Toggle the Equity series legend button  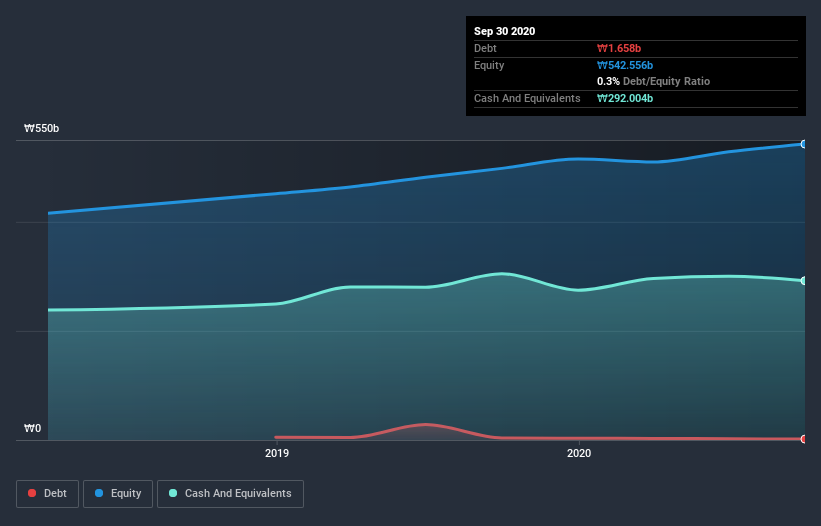[118, 494]
